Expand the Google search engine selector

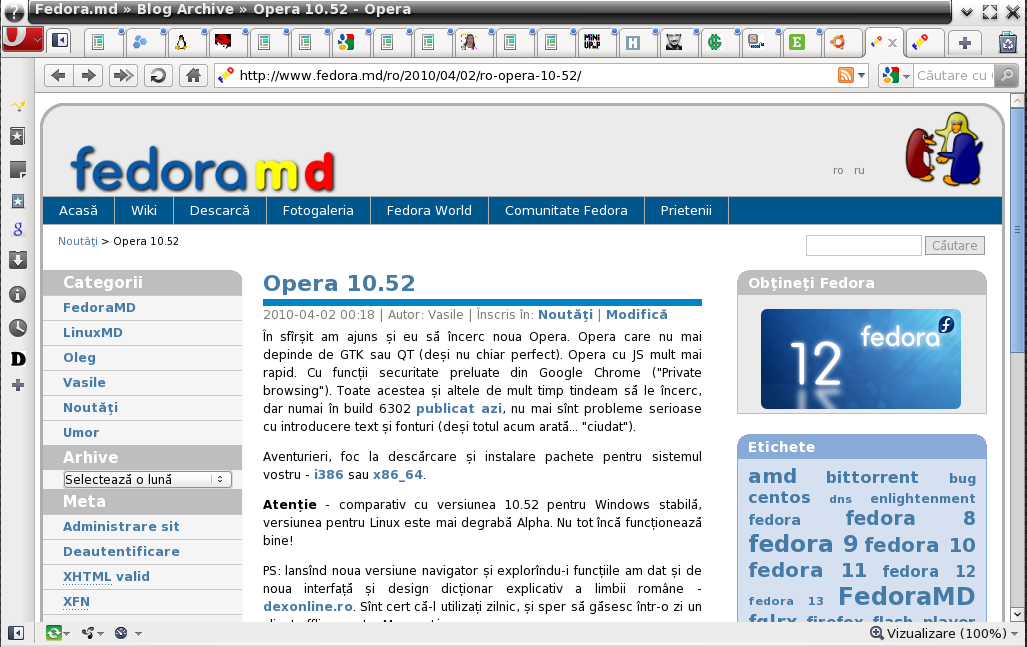coord(896,76)
